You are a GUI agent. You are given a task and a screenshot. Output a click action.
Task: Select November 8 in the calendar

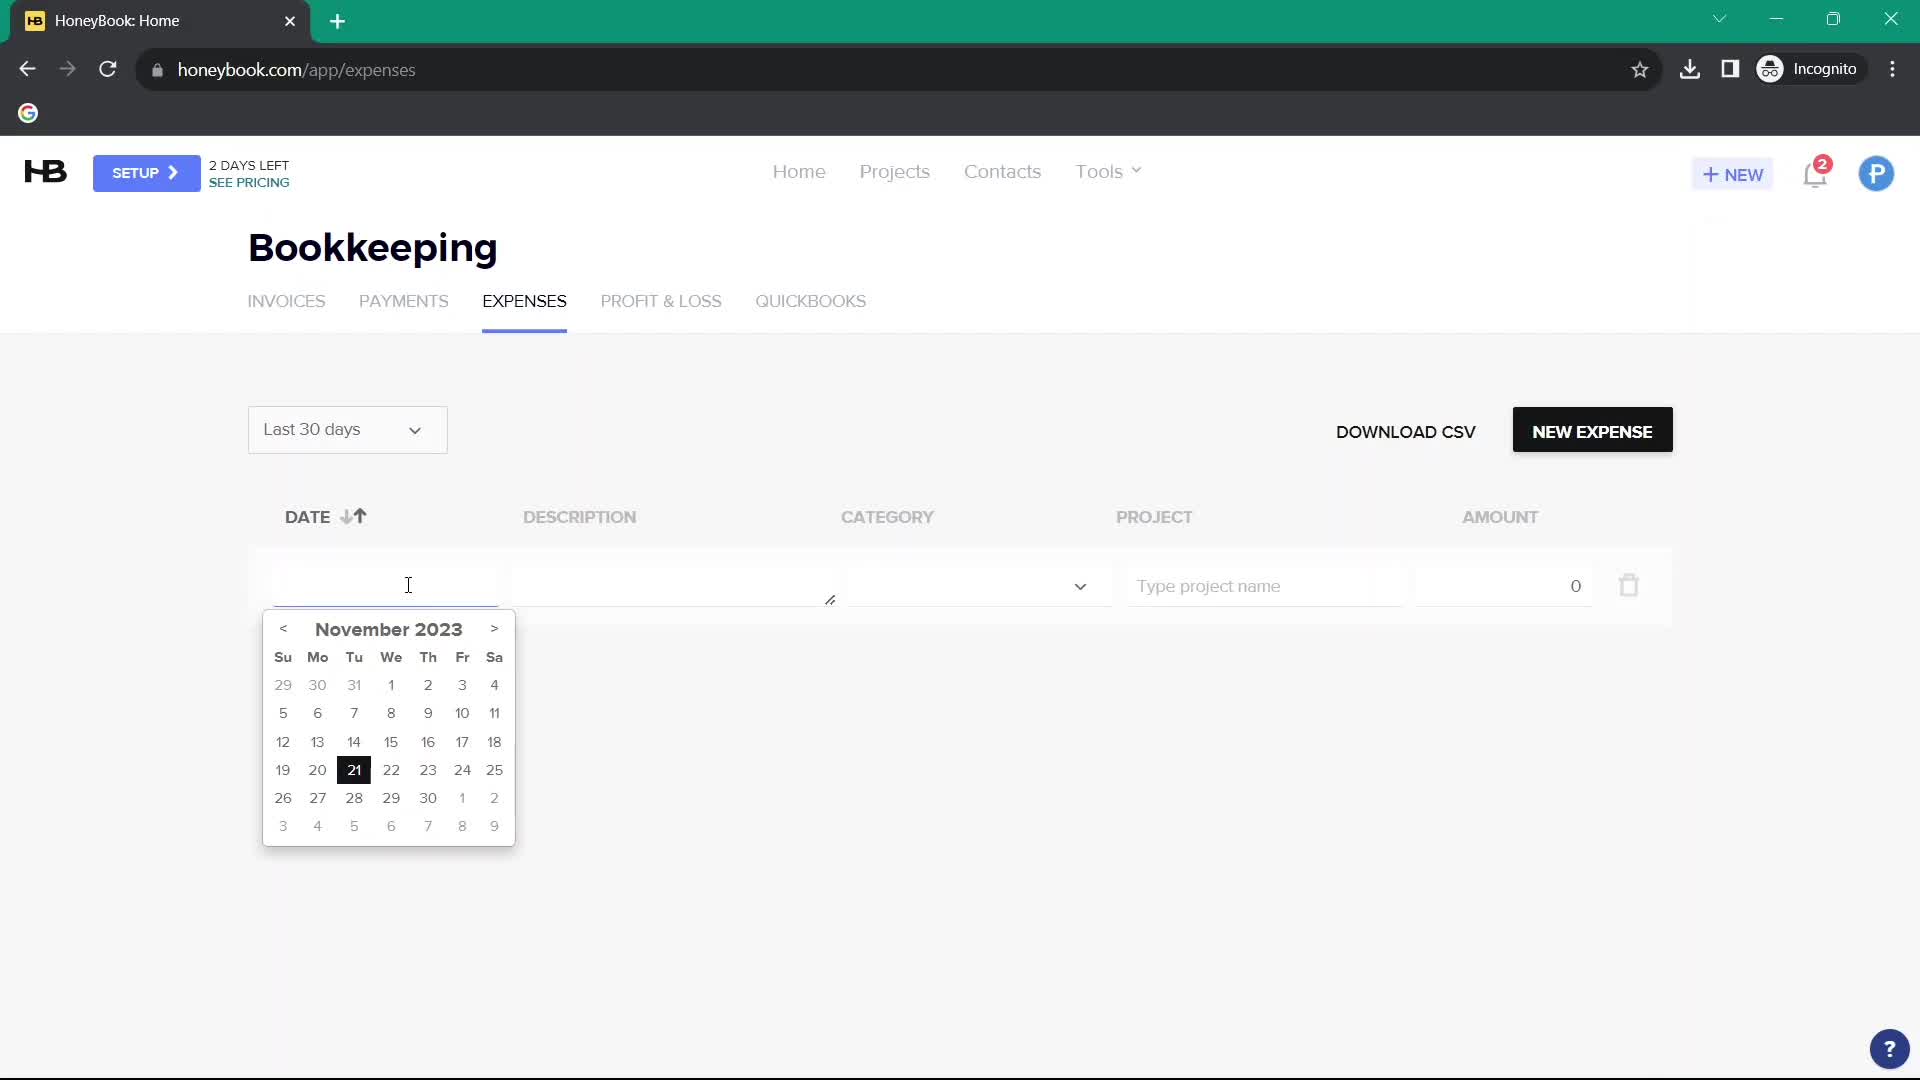[391, 713]
